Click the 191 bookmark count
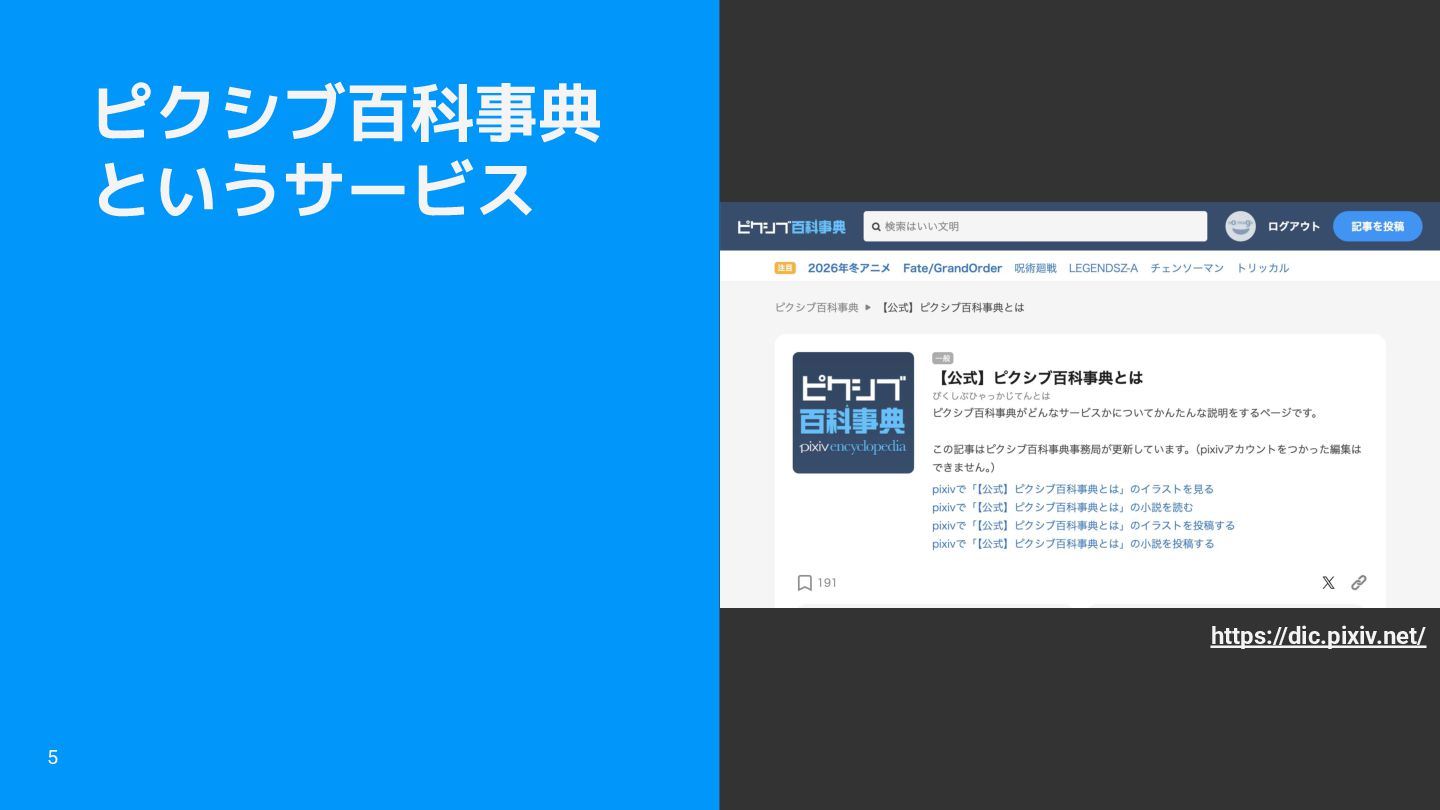 pyautogui.click(x=827, y=583)
